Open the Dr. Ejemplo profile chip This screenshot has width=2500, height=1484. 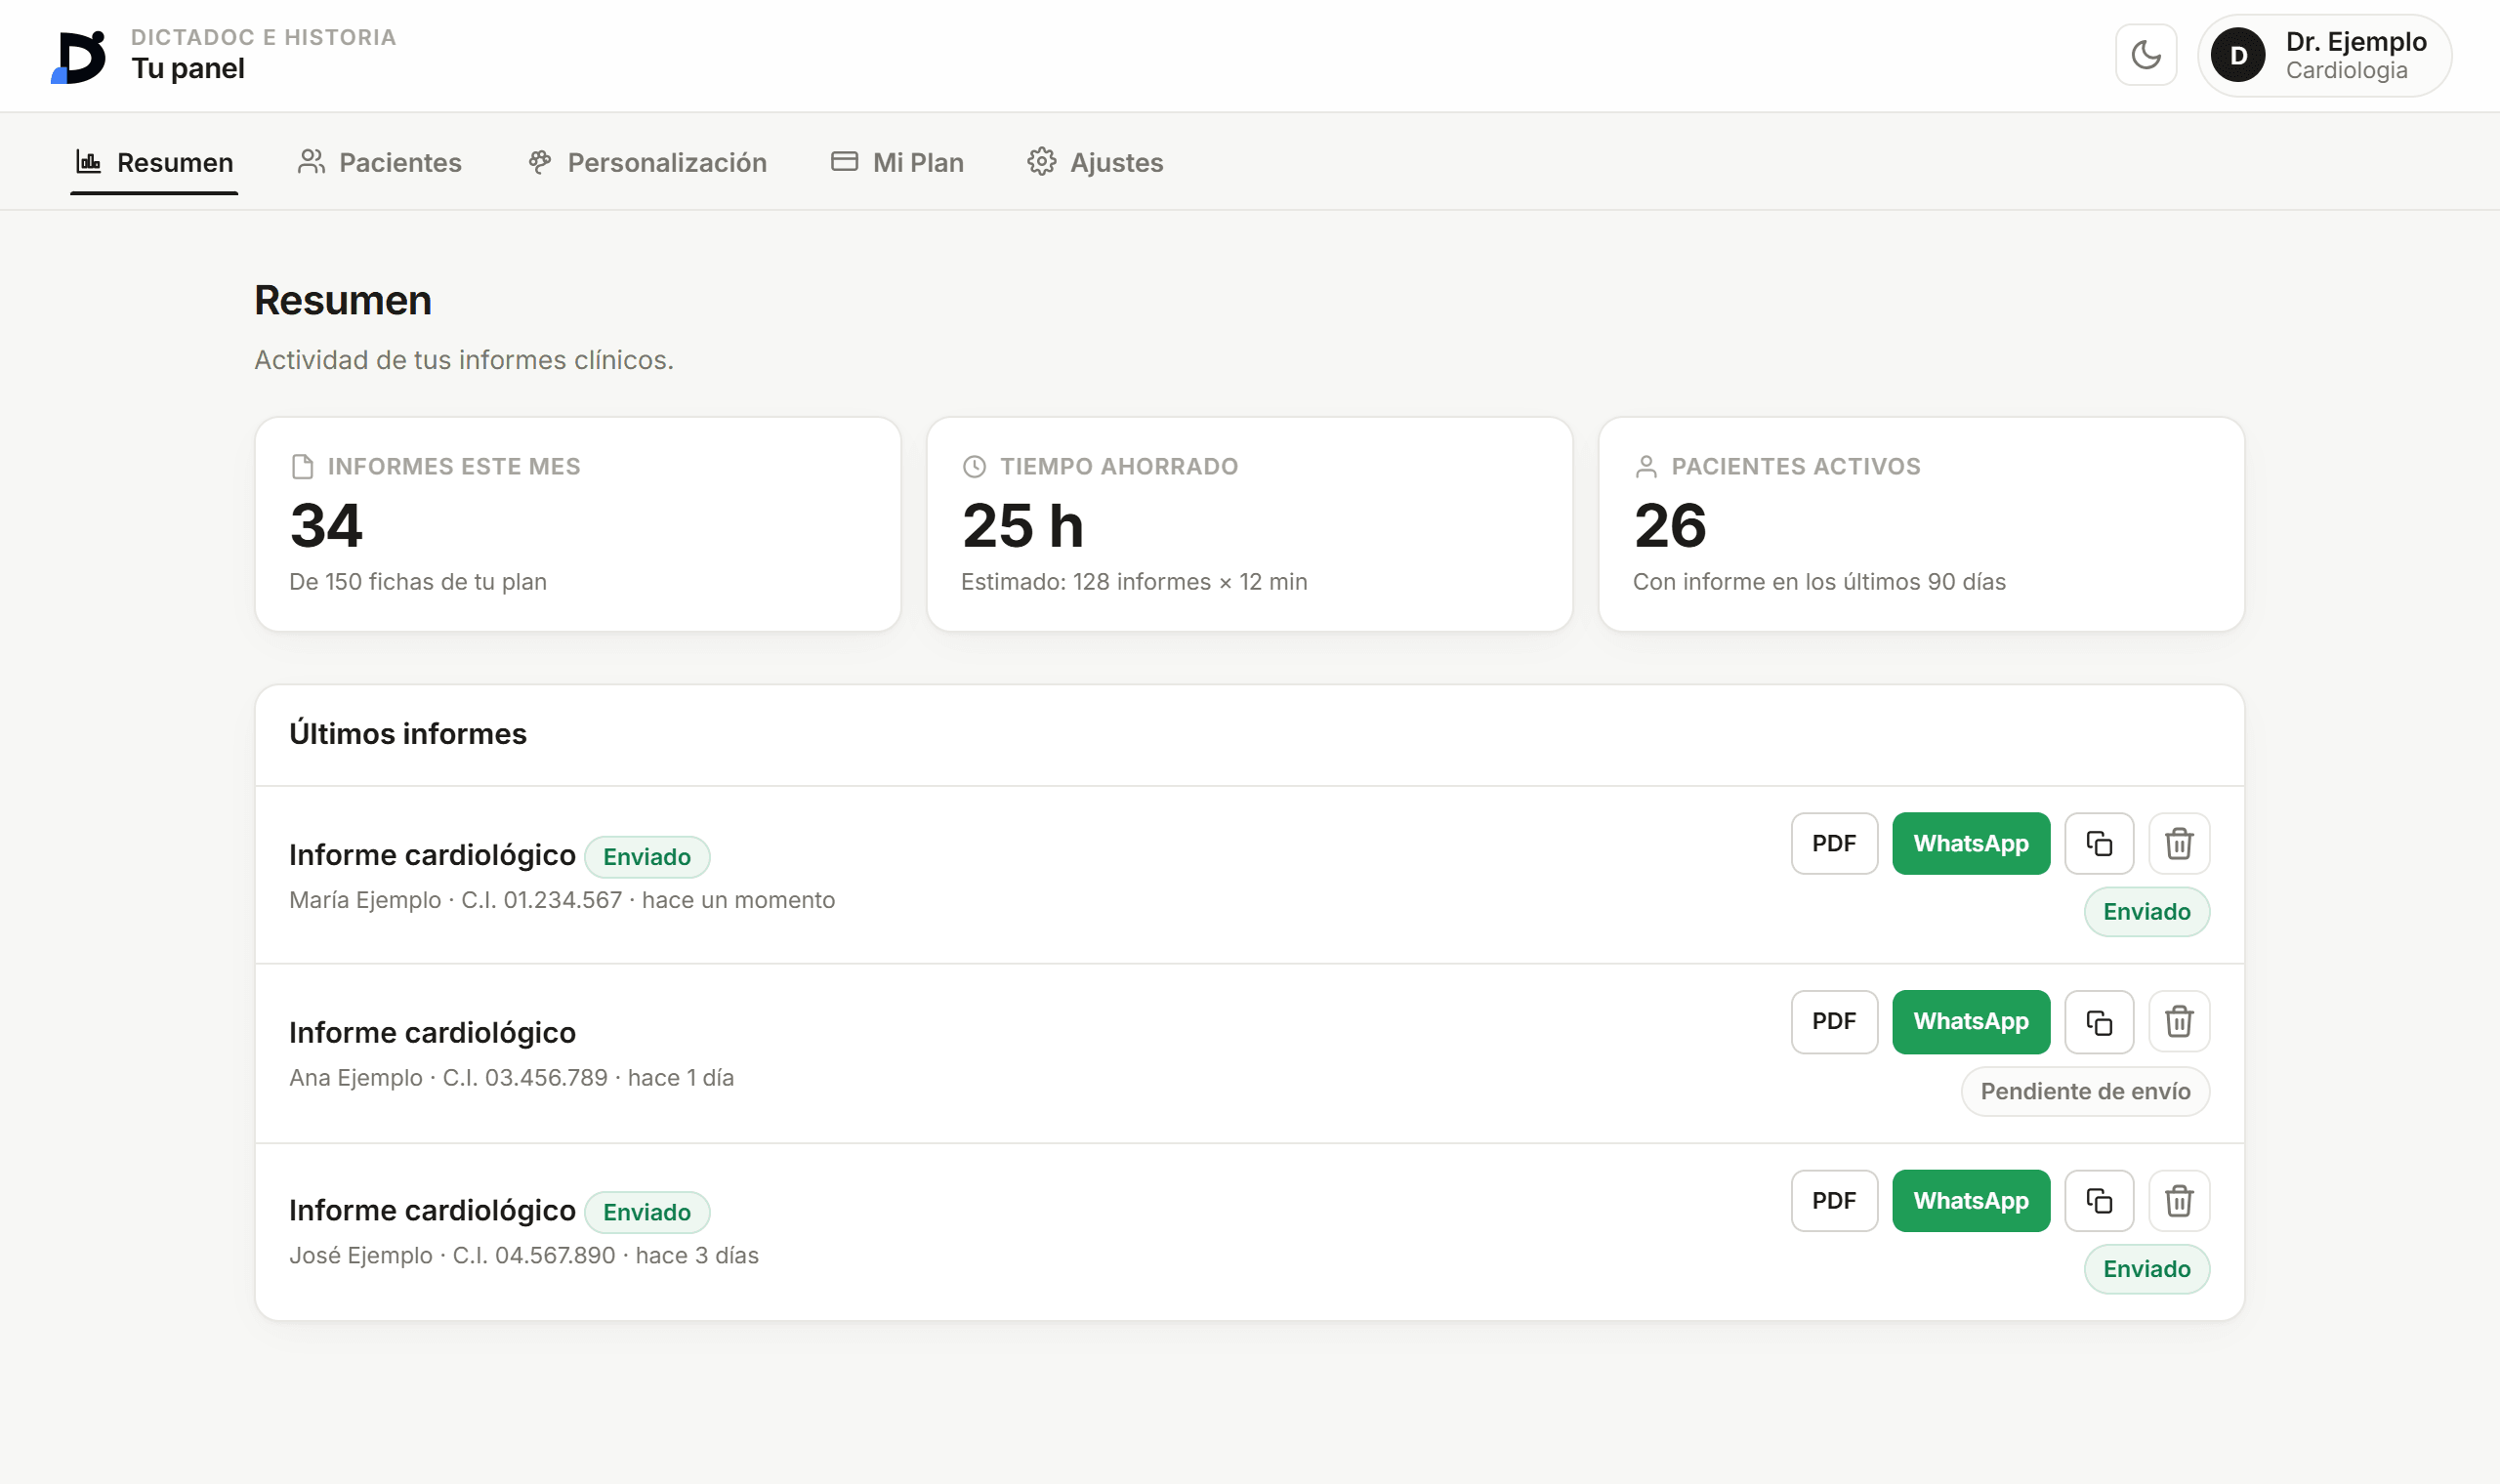click(2324, 55)
